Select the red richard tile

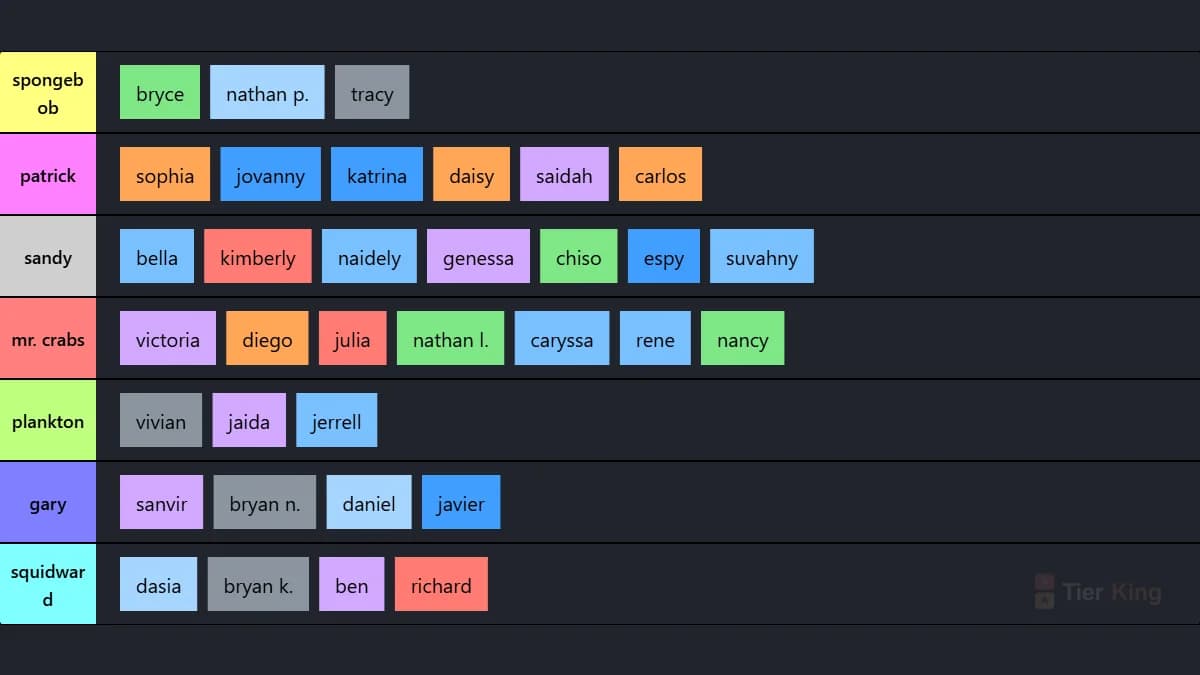coord(441,585)
